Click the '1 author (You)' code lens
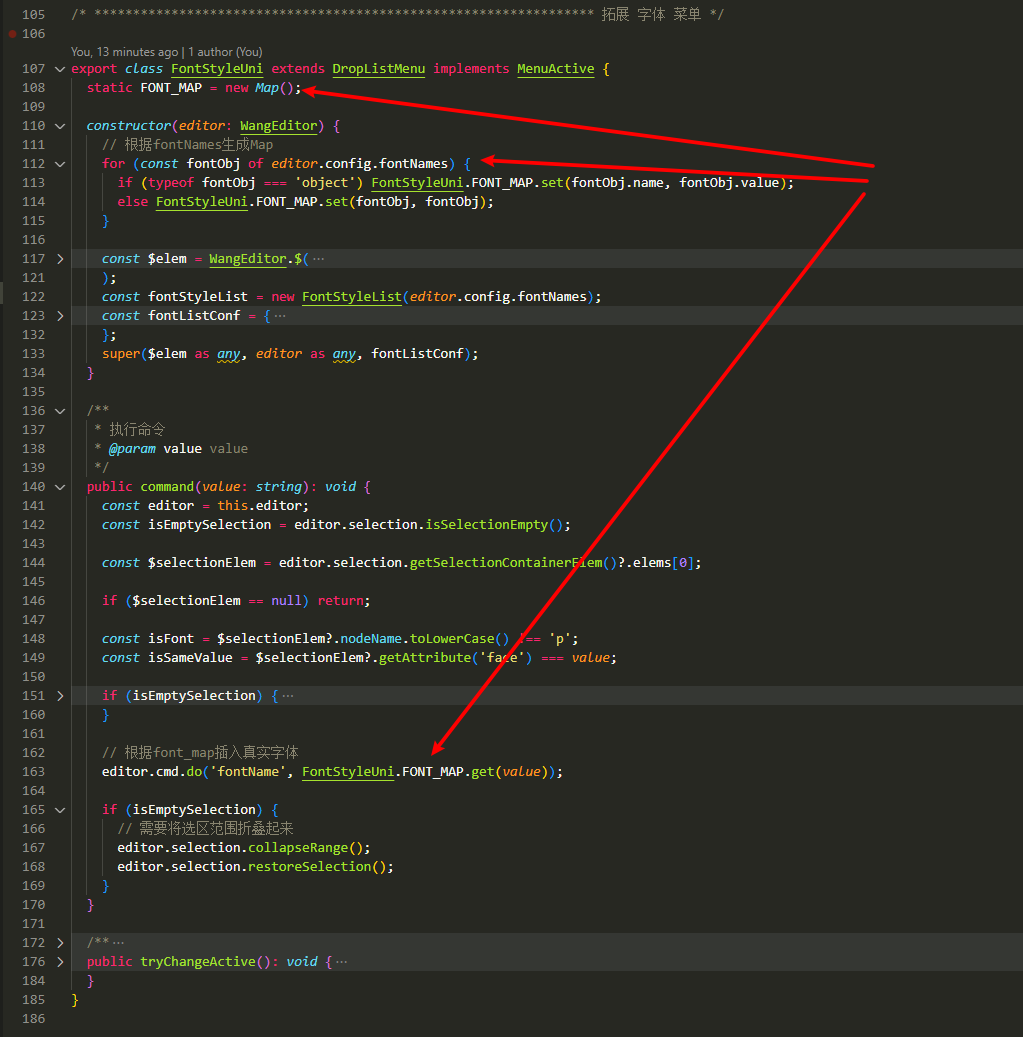The width and height of the screenshot is (1023, 1037). point(225,52)
